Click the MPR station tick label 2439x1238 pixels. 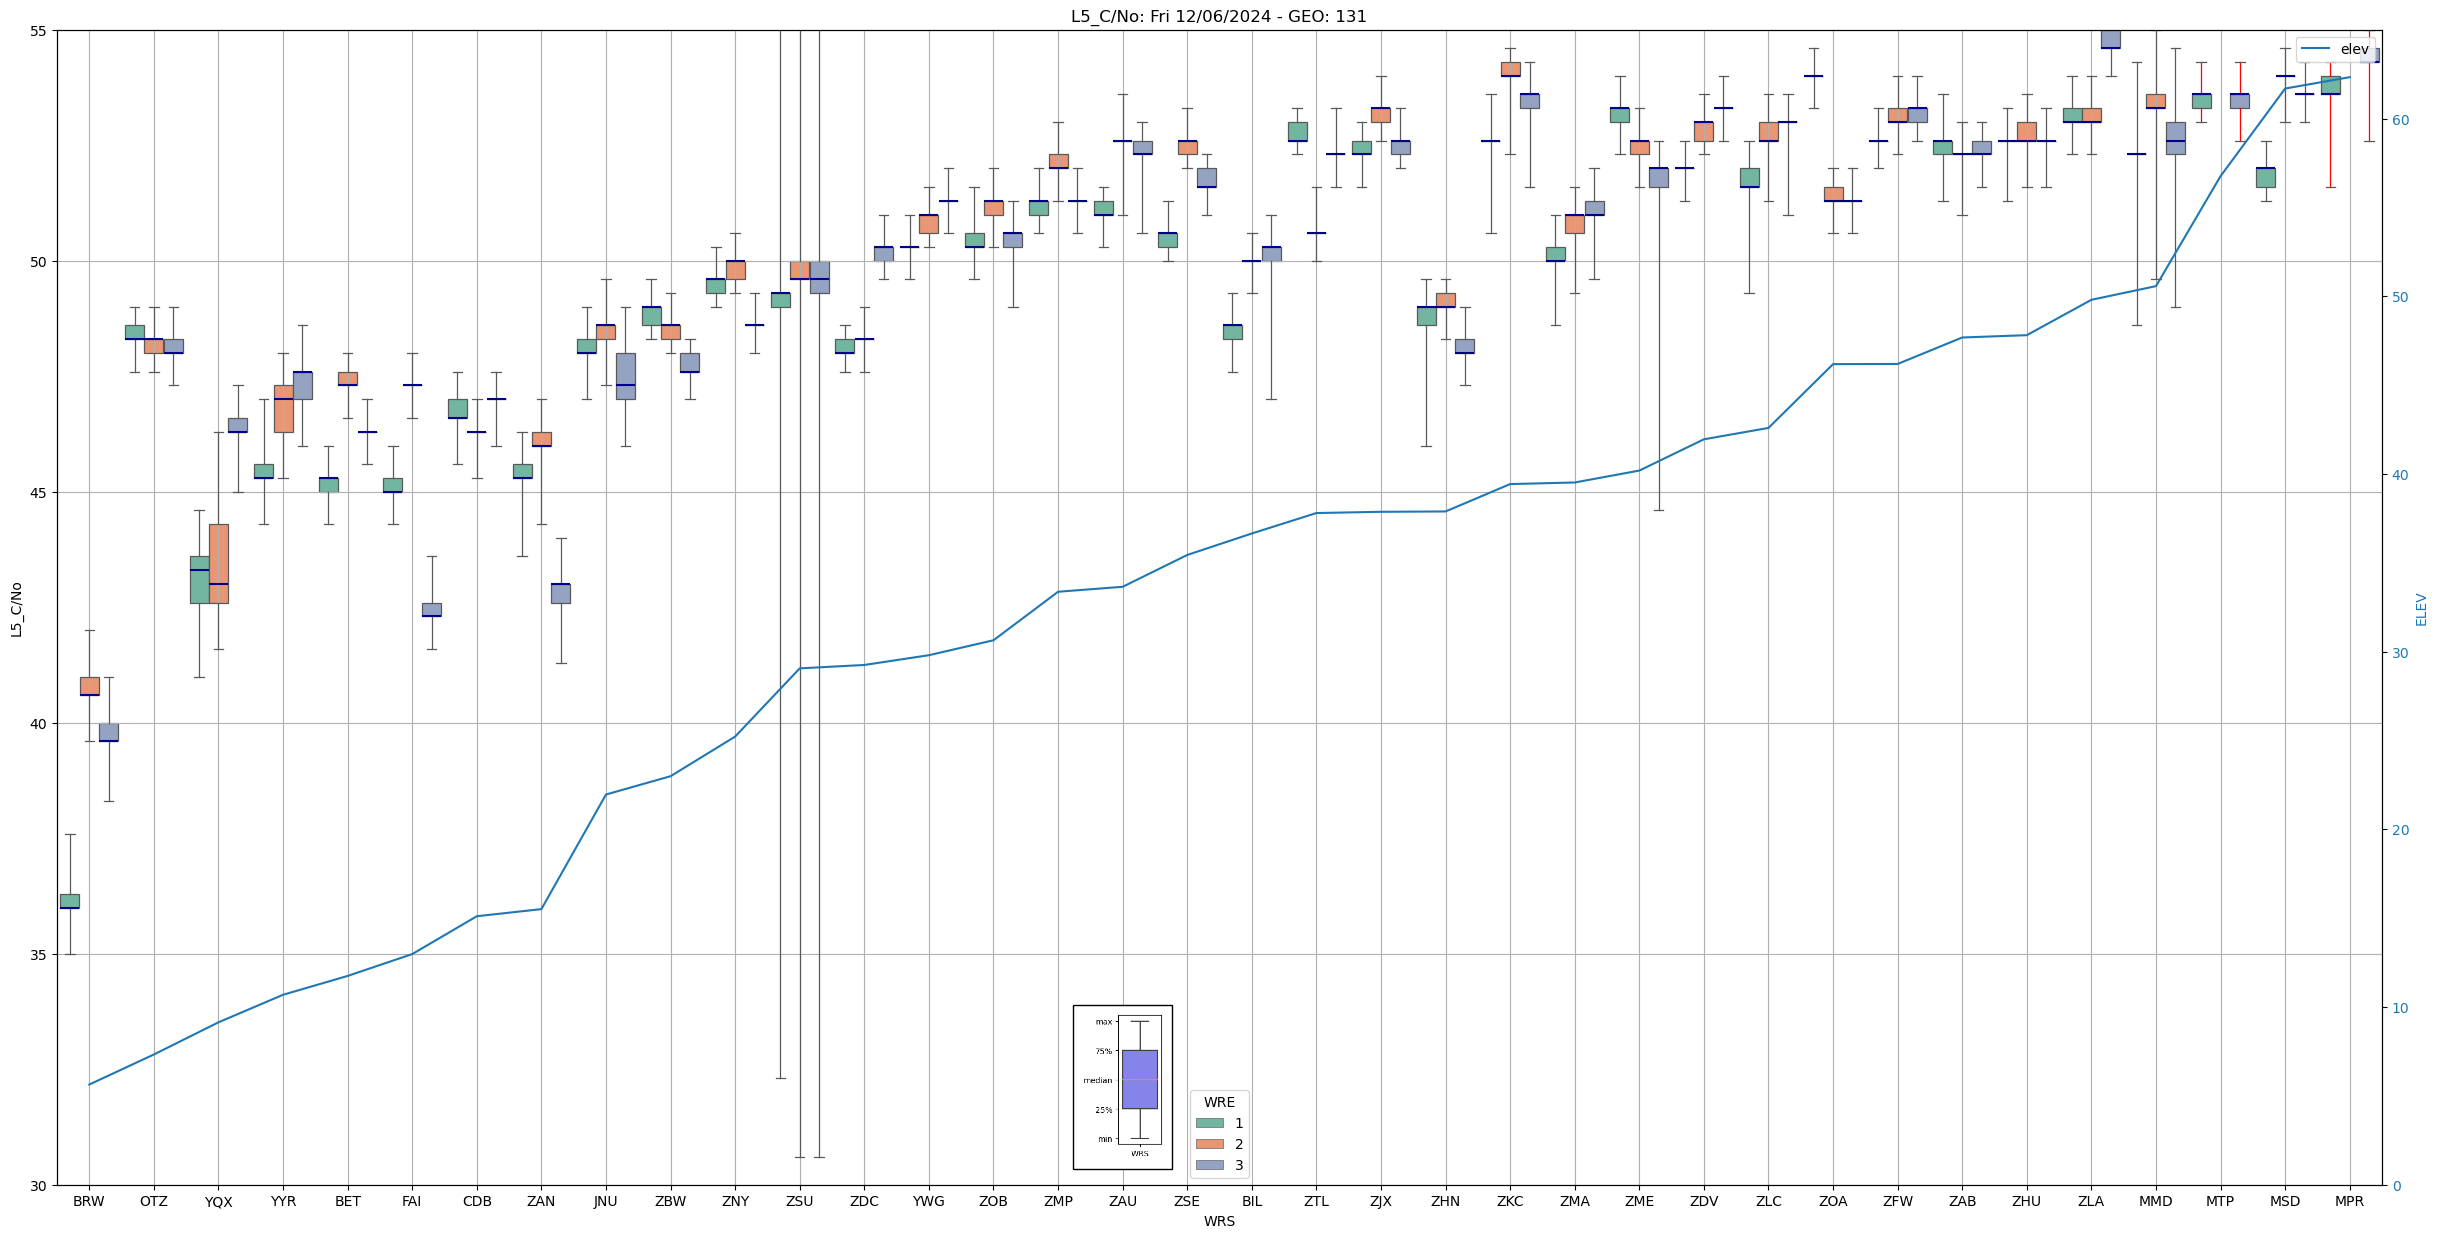[x=2349, y=1202]
